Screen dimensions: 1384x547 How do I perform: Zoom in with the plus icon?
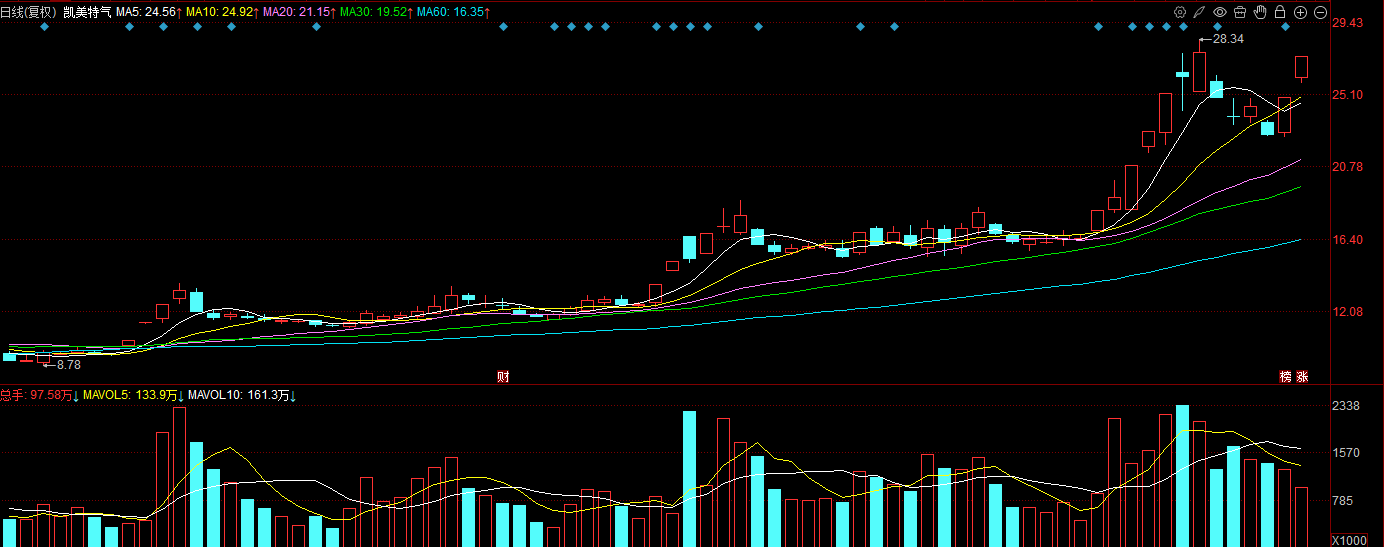(1300, 12)
